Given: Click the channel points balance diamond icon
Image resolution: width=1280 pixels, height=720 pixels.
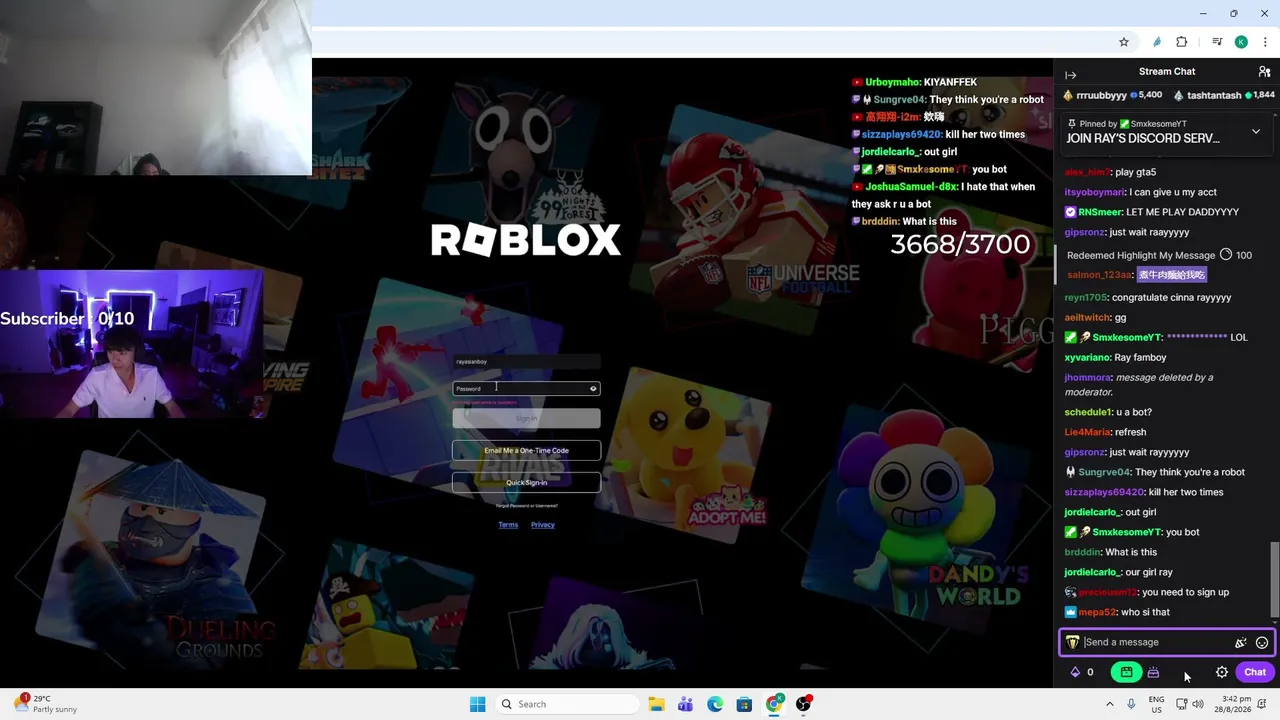Looking at the screenshot, I should click(1075, 672).
